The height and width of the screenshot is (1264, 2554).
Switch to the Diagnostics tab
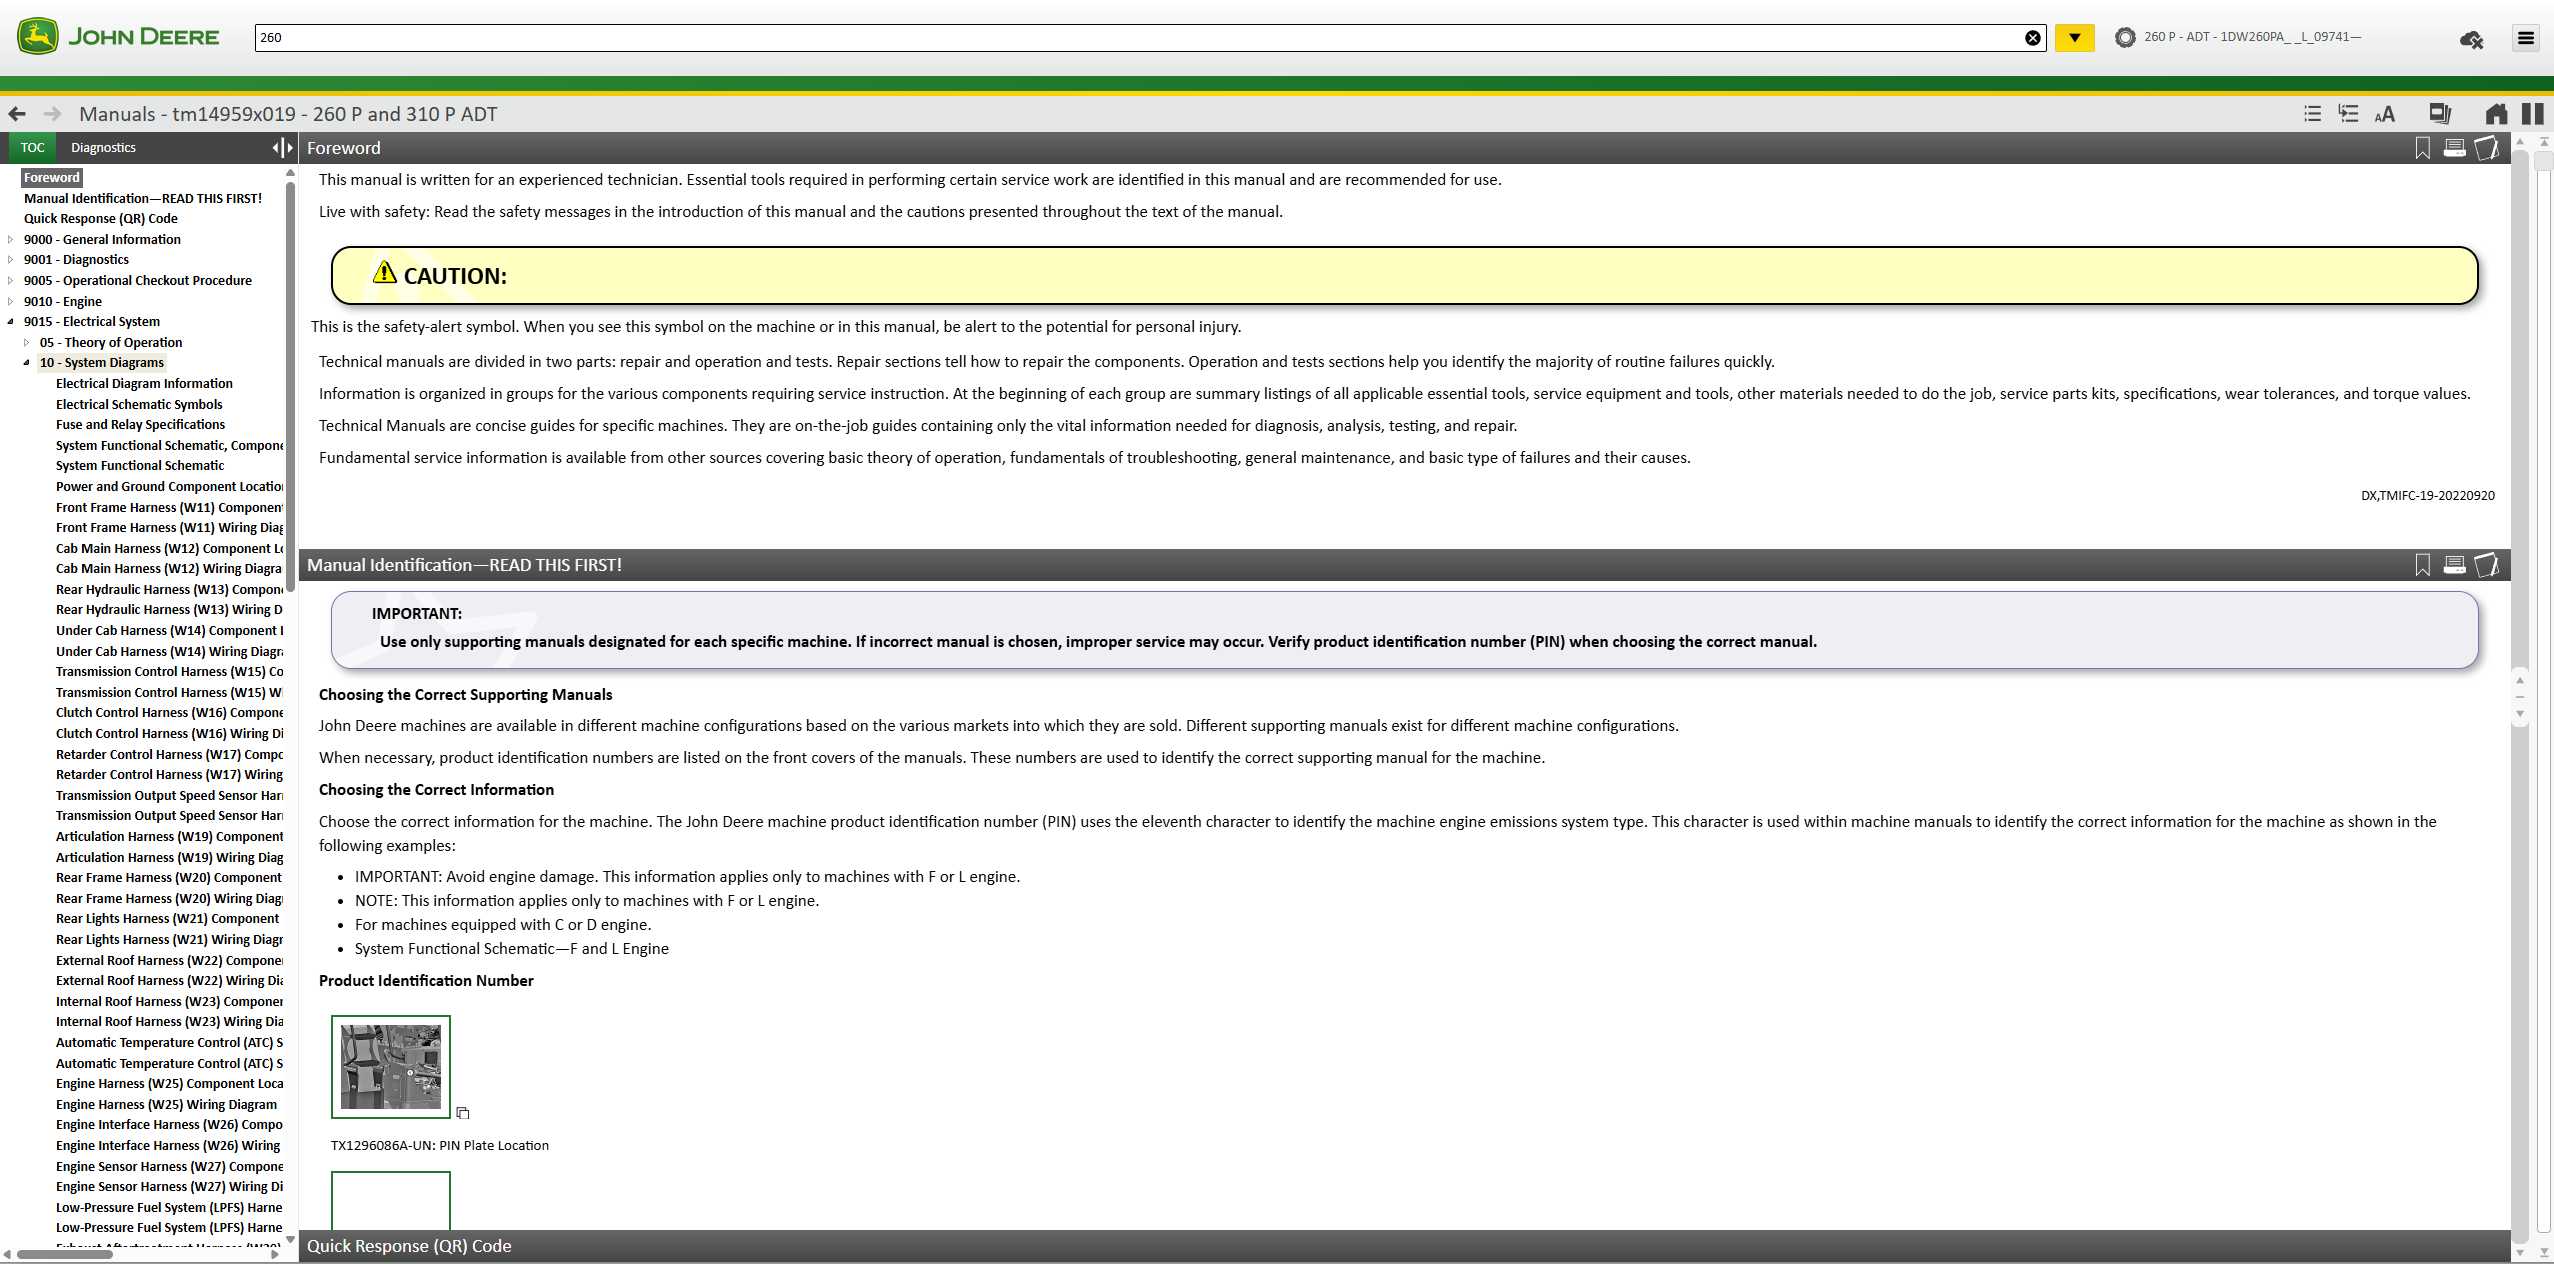[x=103, y=148]
